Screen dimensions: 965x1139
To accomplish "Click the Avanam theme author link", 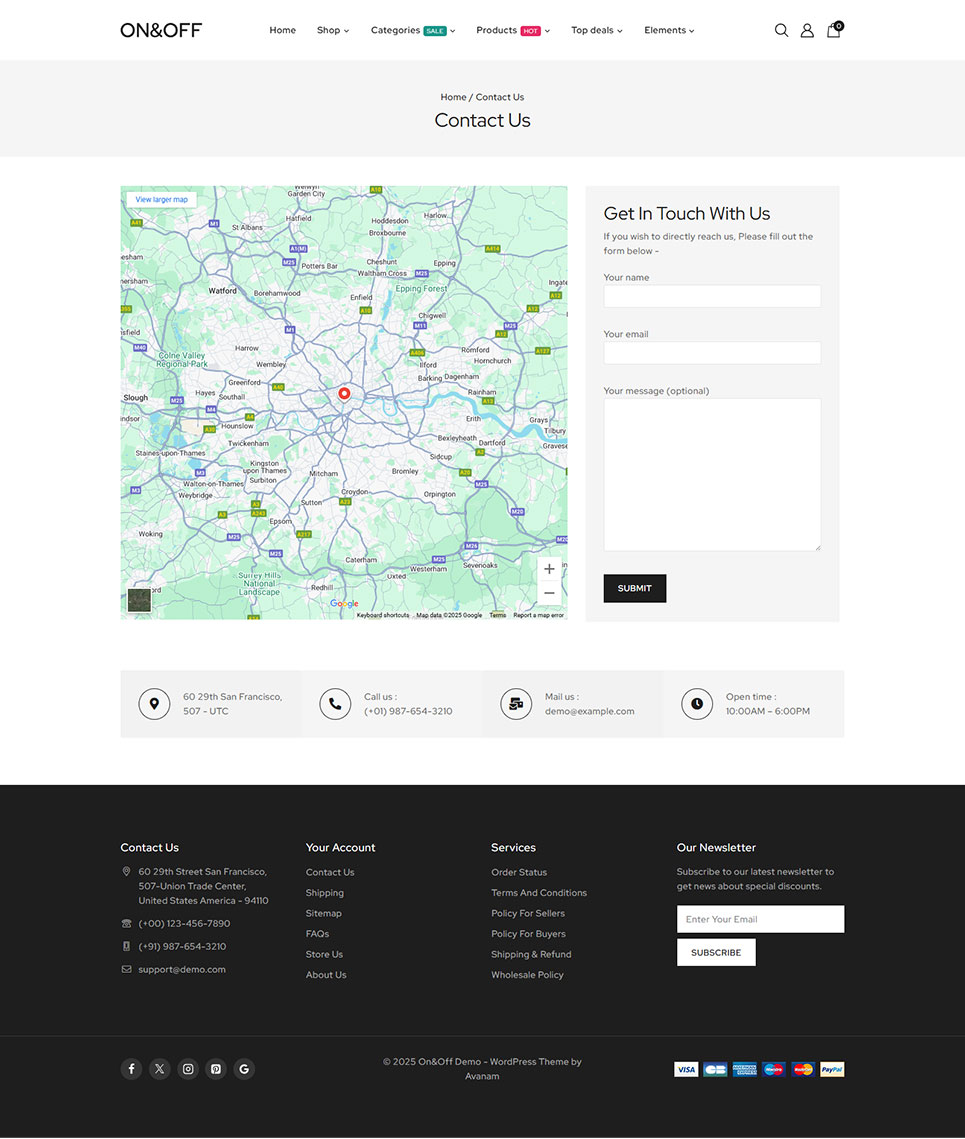I will pos(482,1077).
